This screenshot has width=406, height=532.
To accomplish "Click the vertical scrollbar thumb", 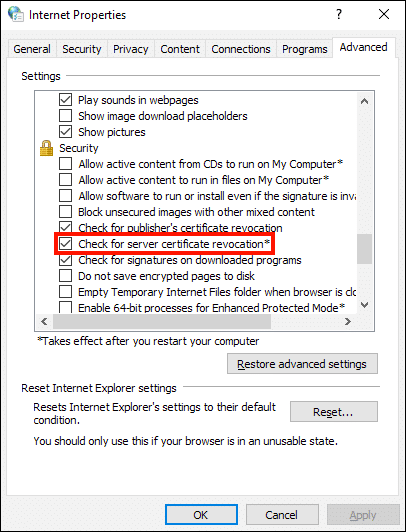I will click(365, 249).
